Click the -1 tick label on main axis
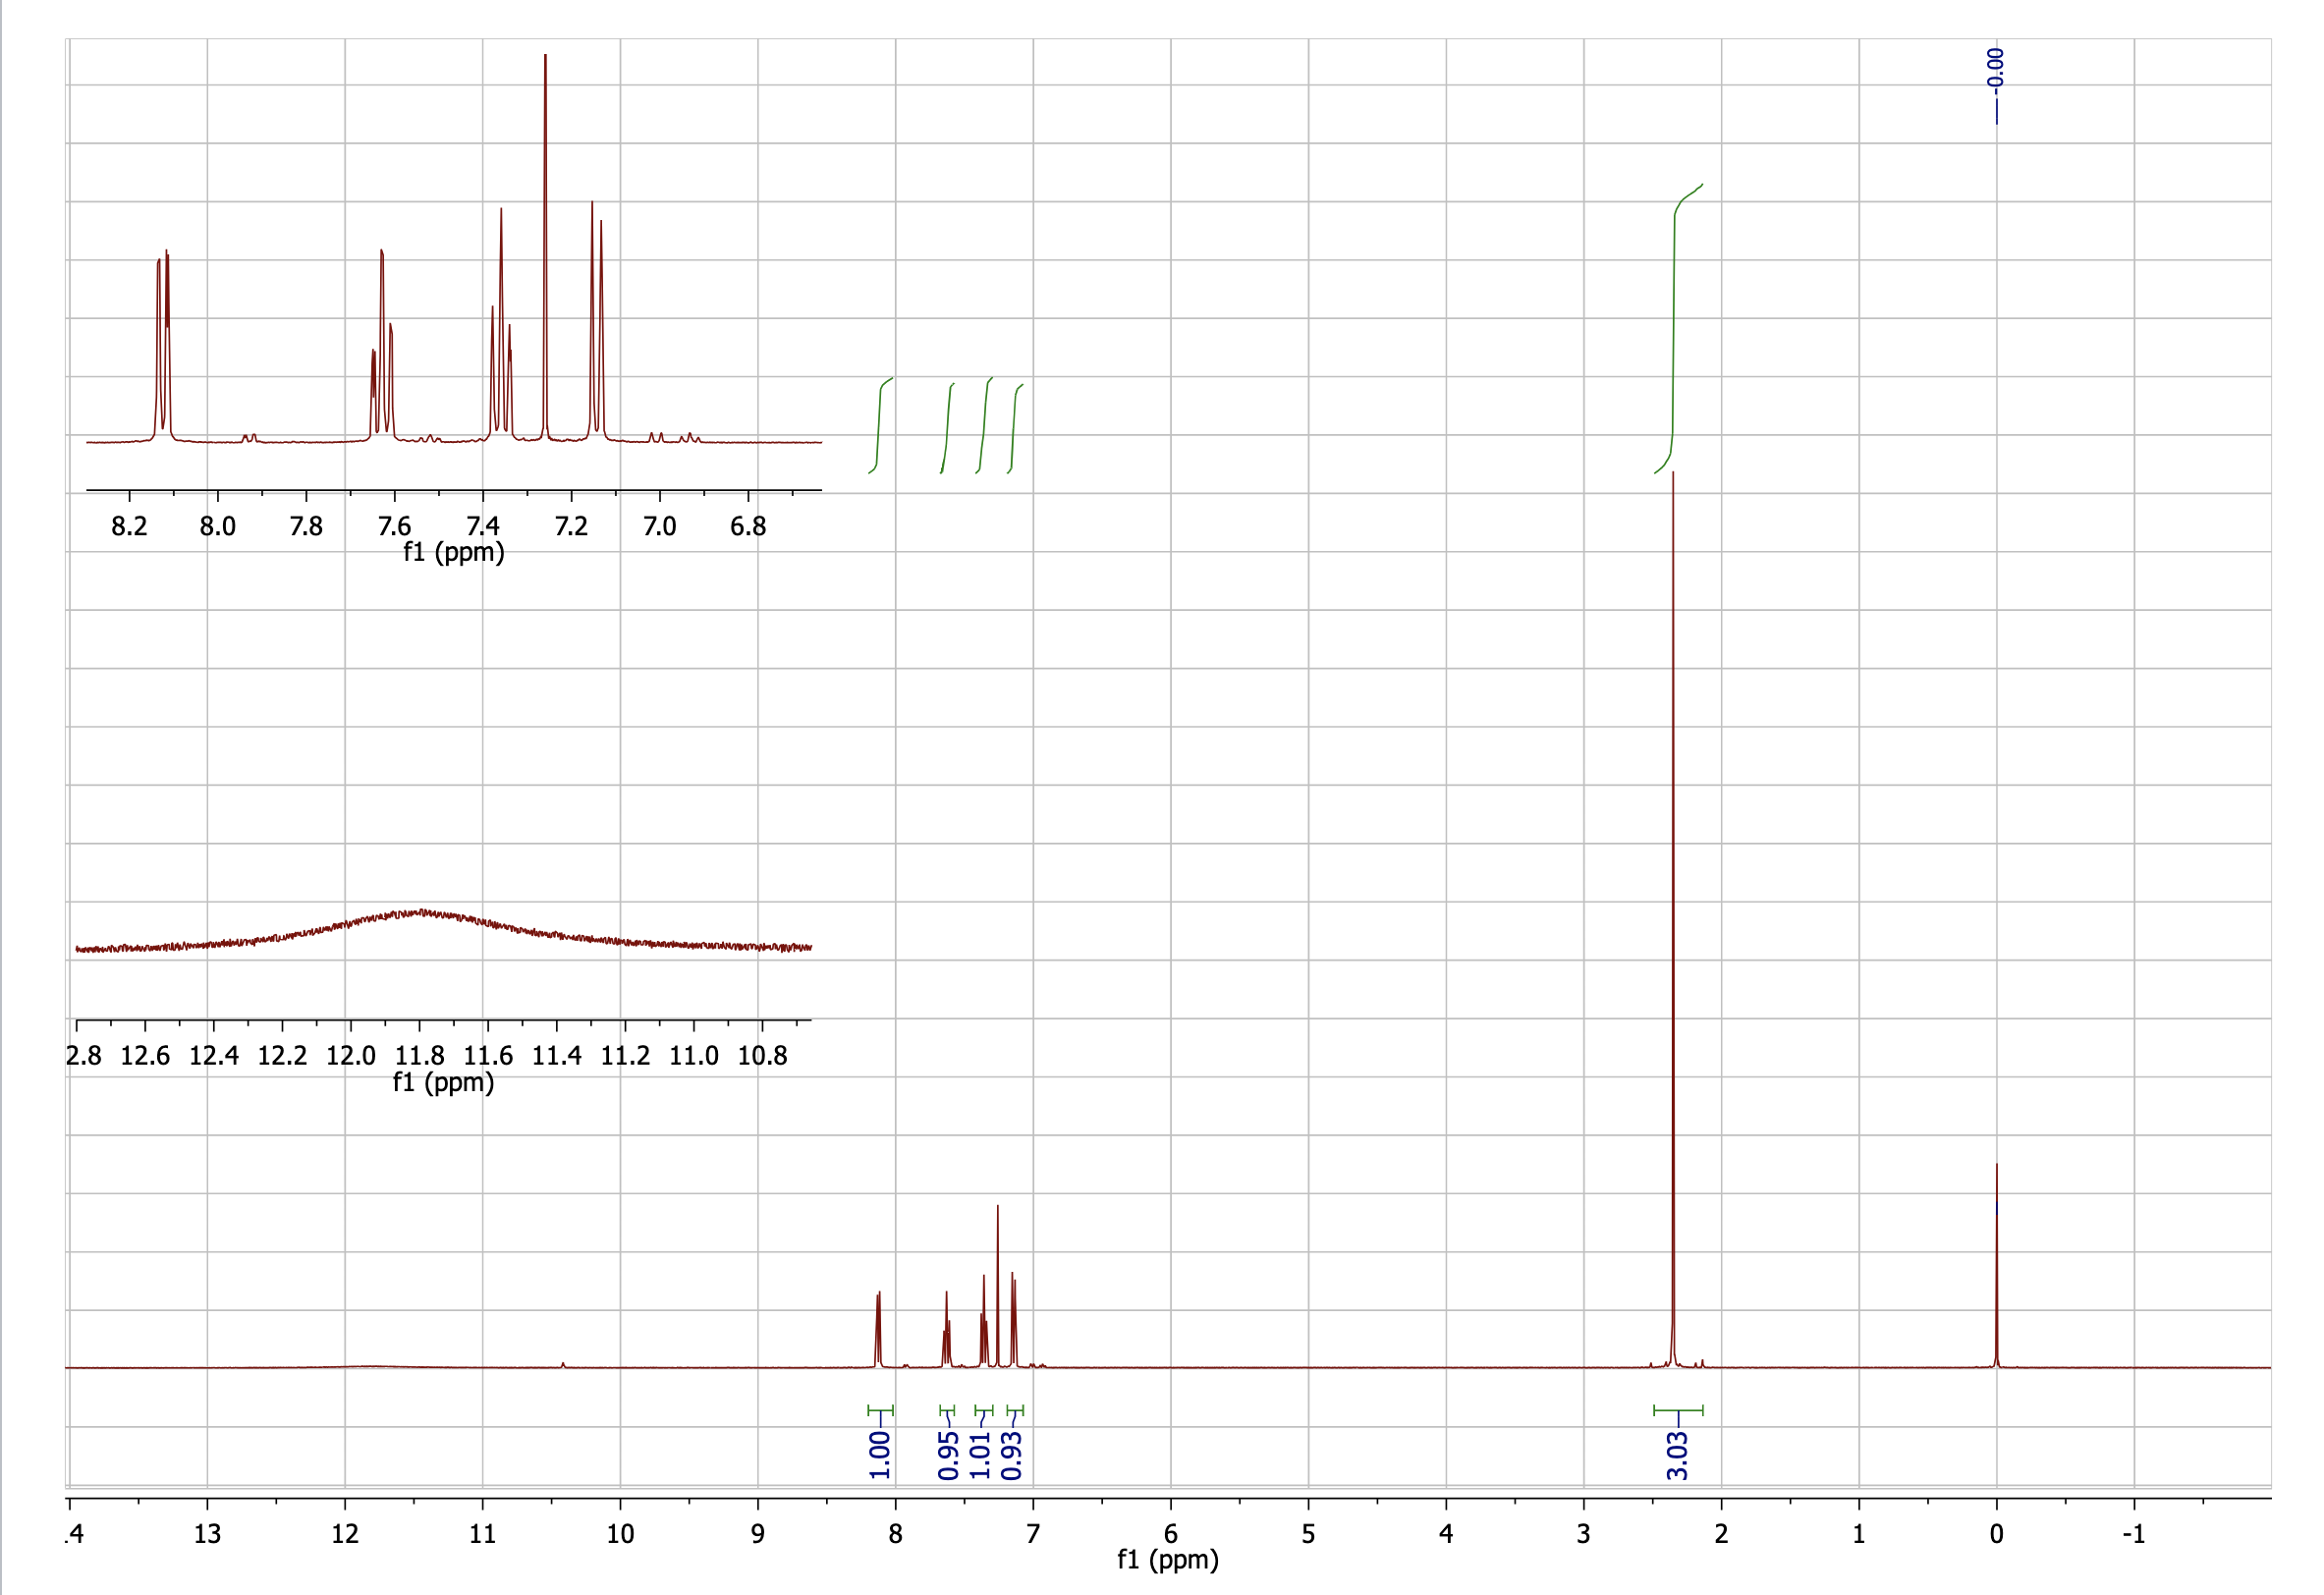The width and height of the screenshot is (2324, 1595). point(2133,1534)
